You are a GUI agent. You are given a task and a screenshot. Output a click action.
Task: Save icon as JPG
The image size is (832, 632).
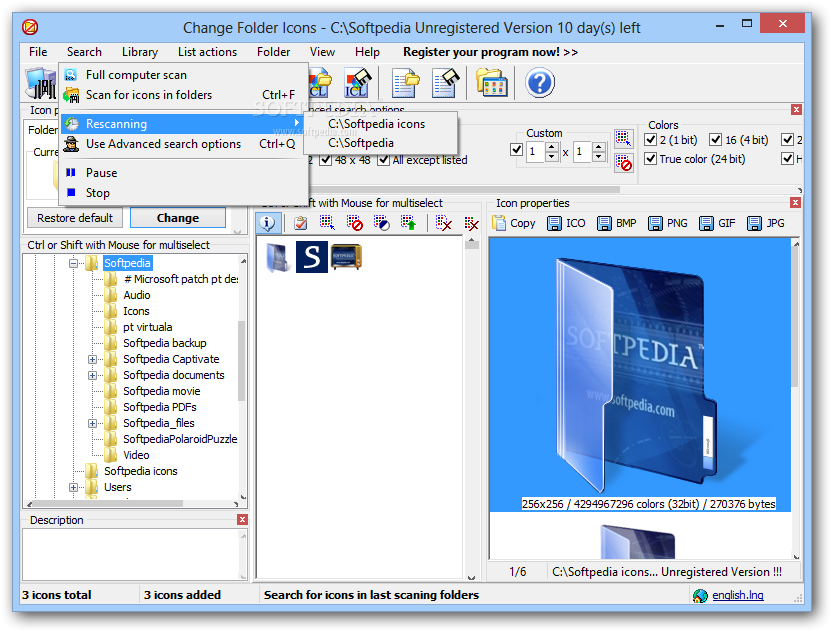pos(765,223)
